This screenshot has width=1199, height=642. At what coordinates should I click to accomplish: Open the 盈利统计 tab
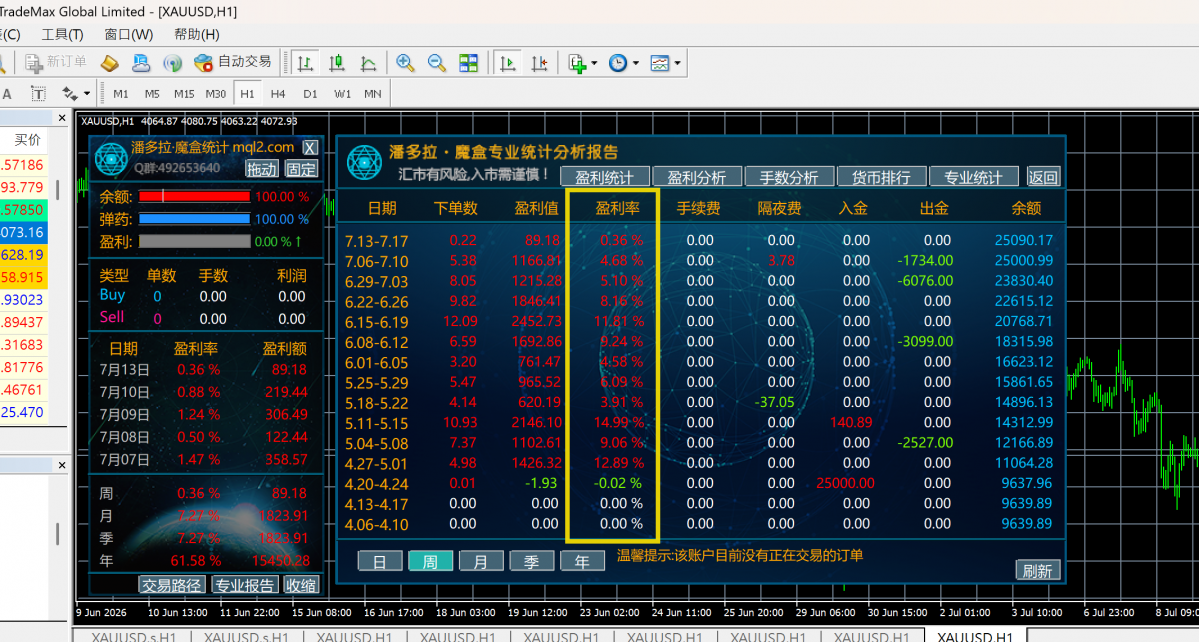click(604, 177)
